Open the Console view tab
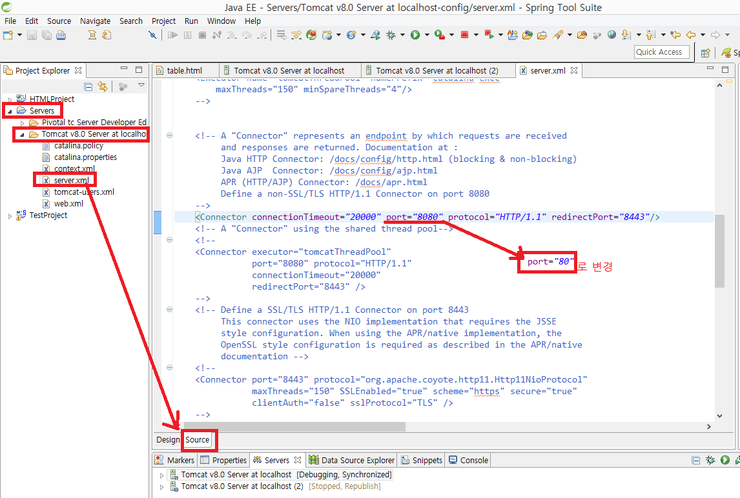The height and width of the screenshot is (498, 740). pos(473,460)
